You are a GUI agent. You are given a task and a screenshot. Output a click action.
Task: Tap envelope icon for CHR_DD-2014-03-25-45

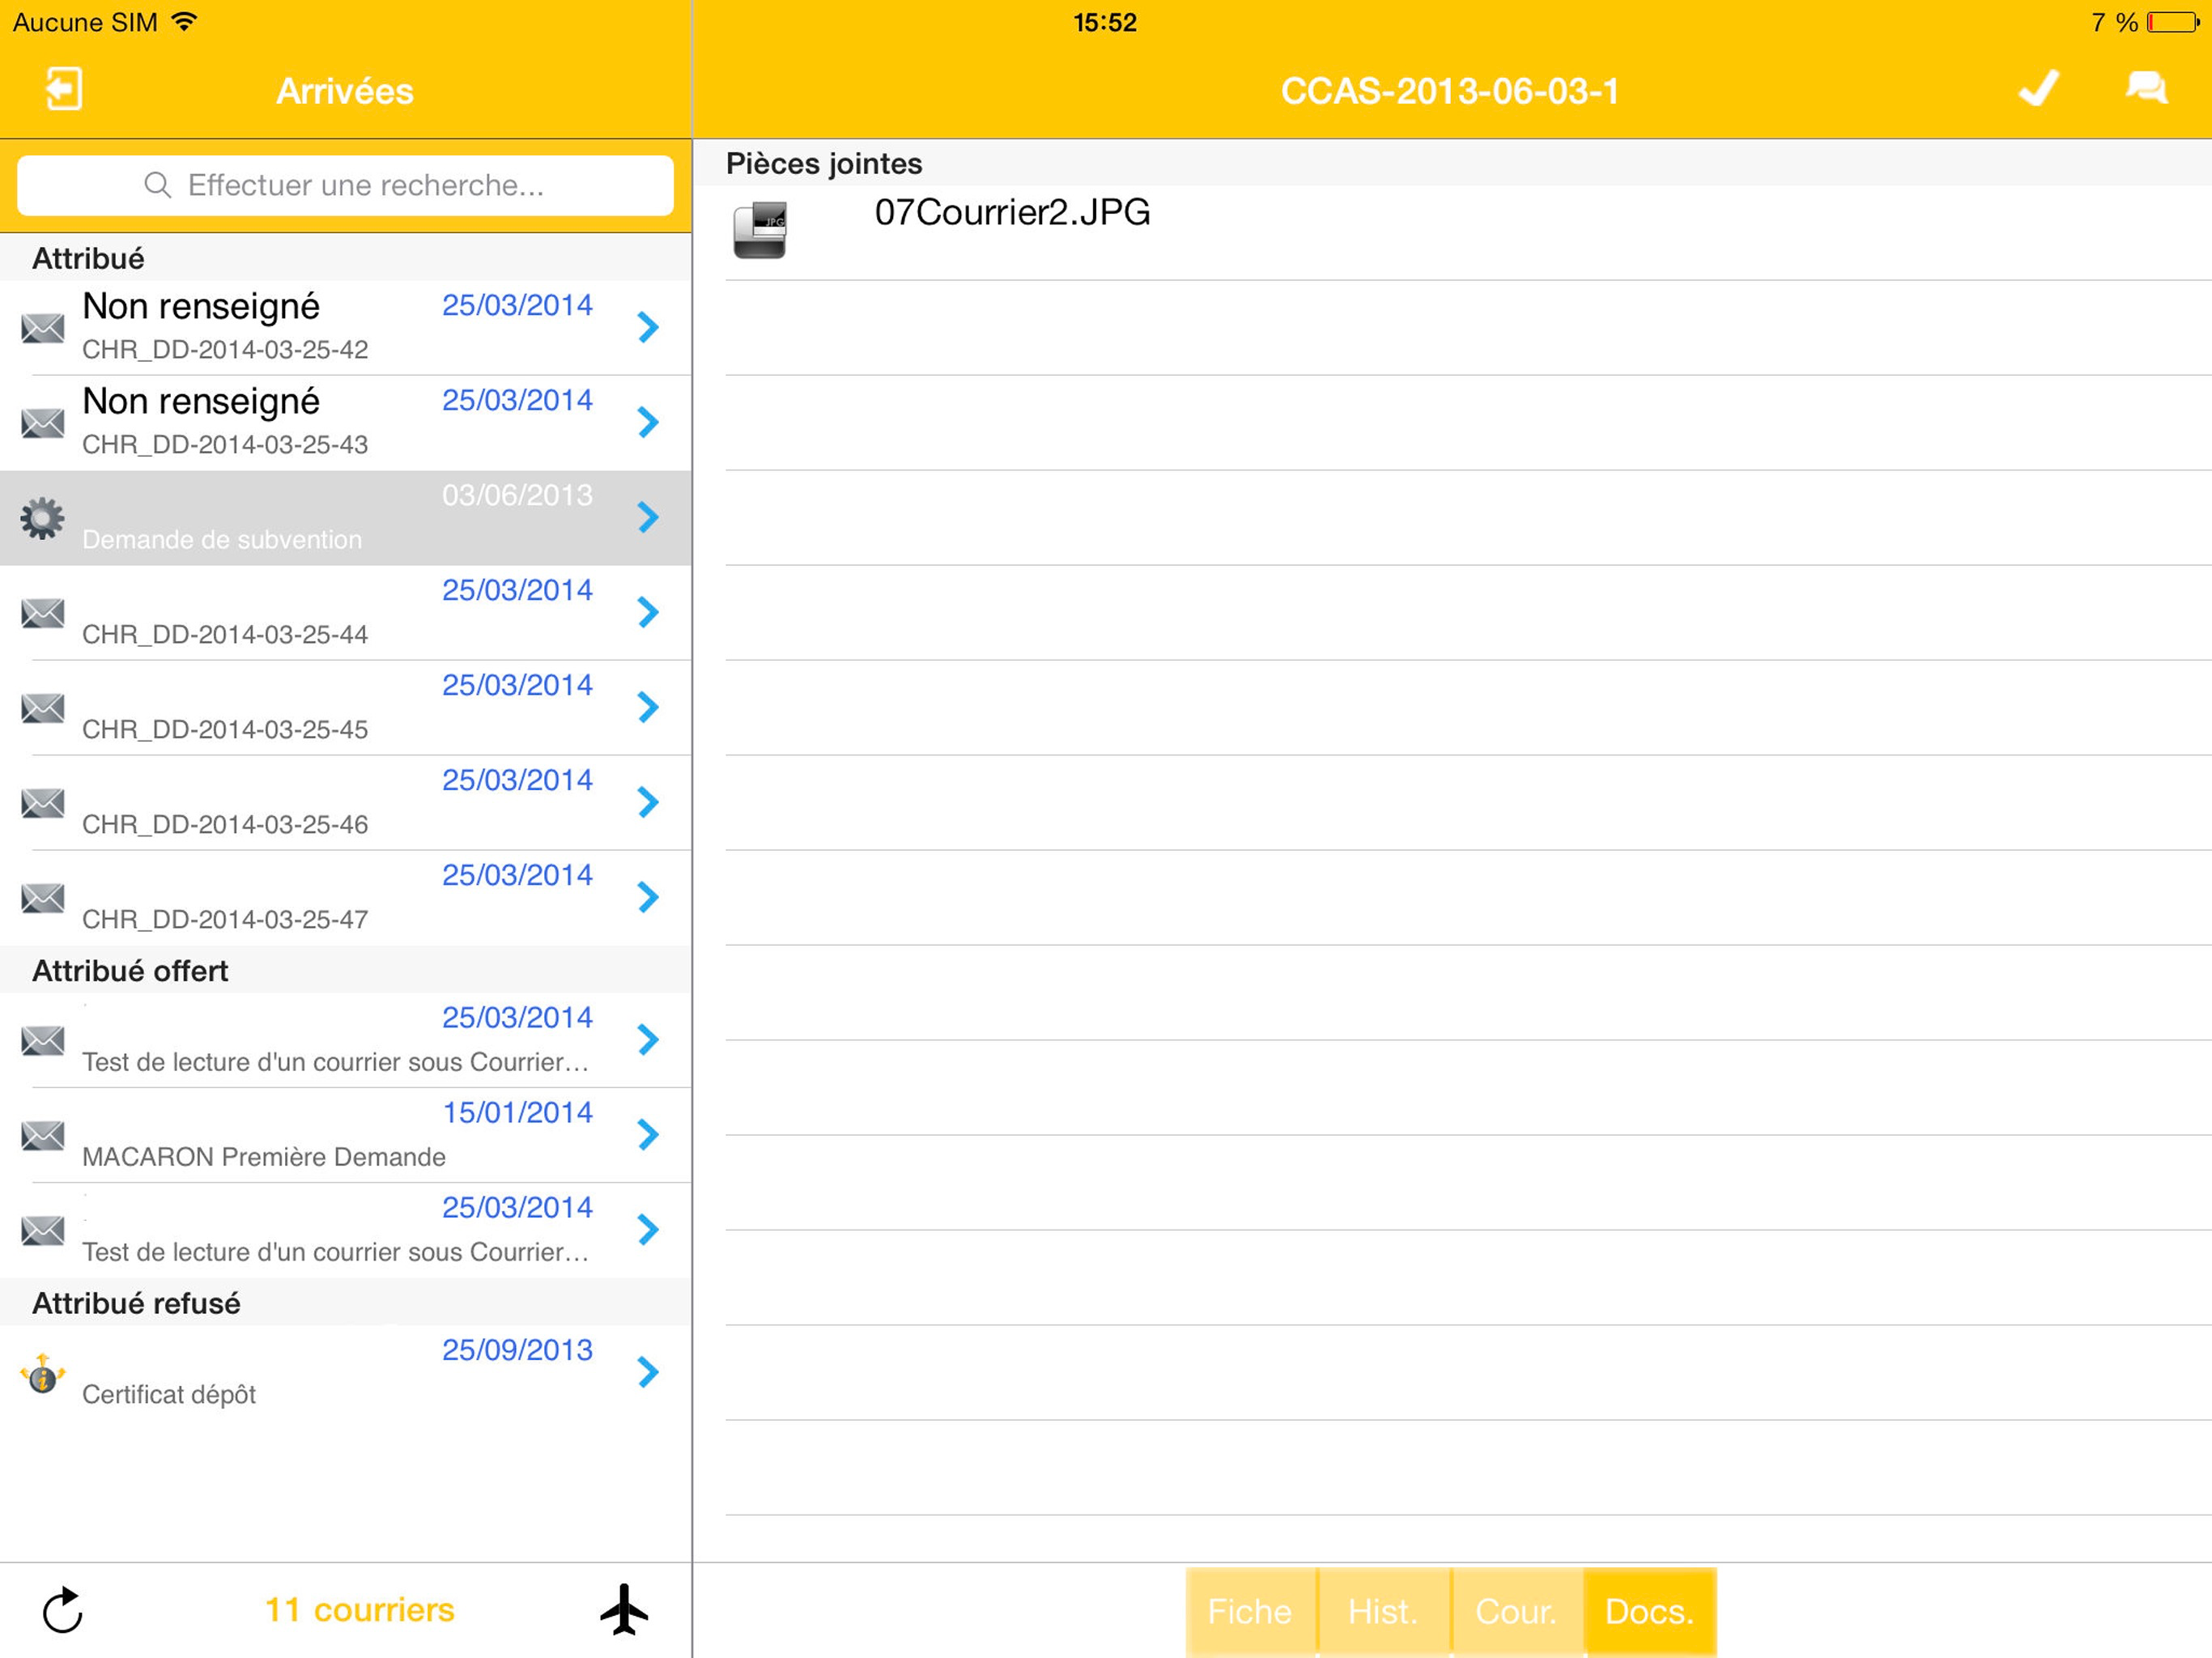[x=43, y=707]
